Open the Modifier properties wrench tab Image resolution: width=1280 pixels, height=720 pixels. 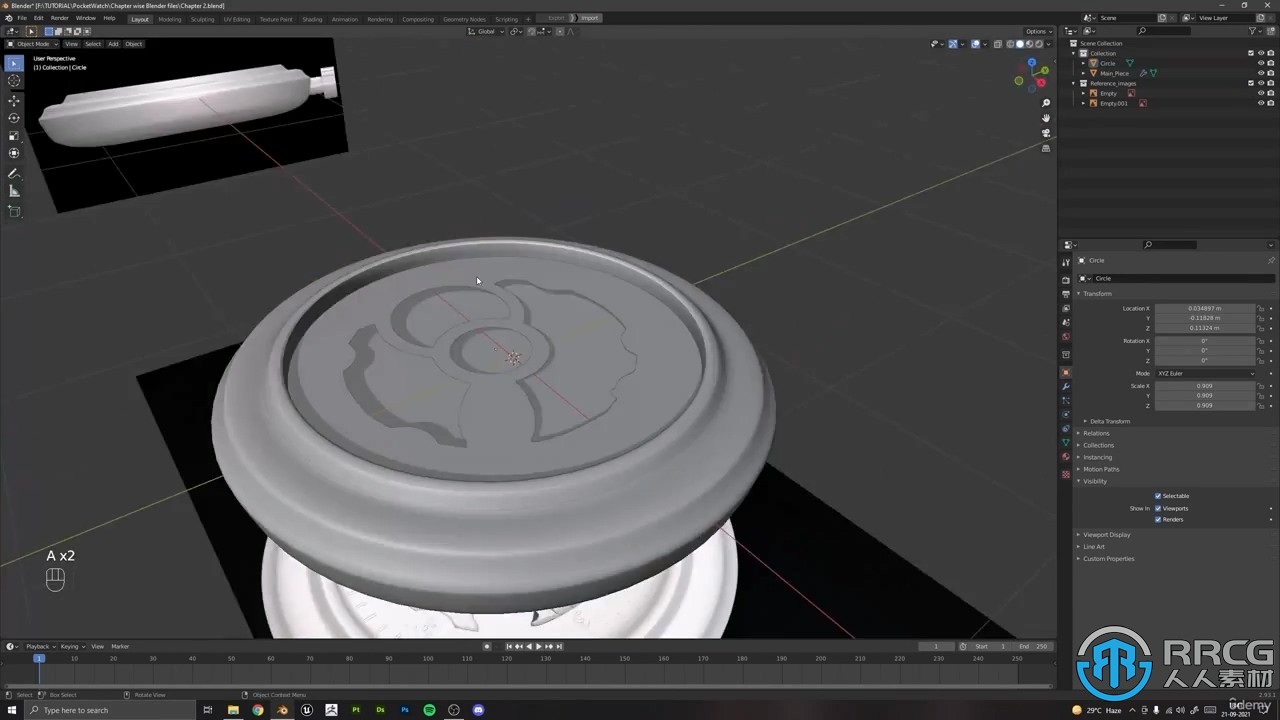pyautogui.click(x=1066, y=387)
